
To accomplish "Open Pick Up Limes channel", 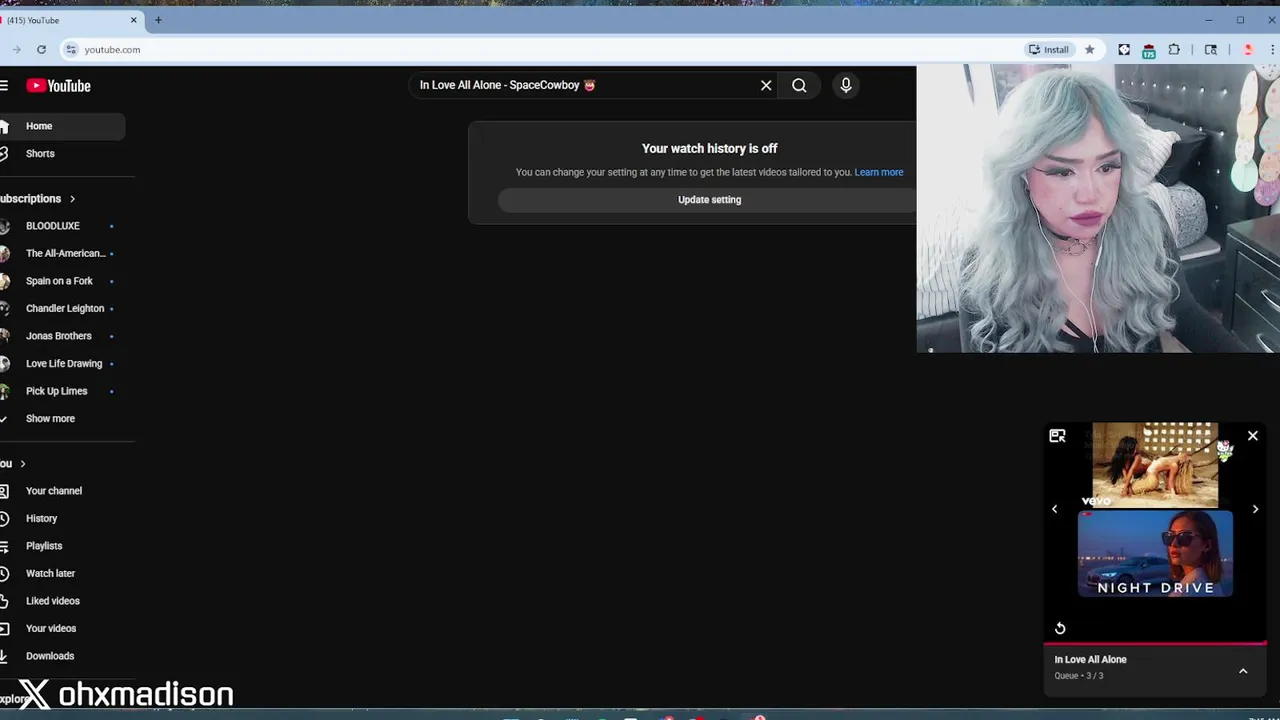I will click(57, 391).
